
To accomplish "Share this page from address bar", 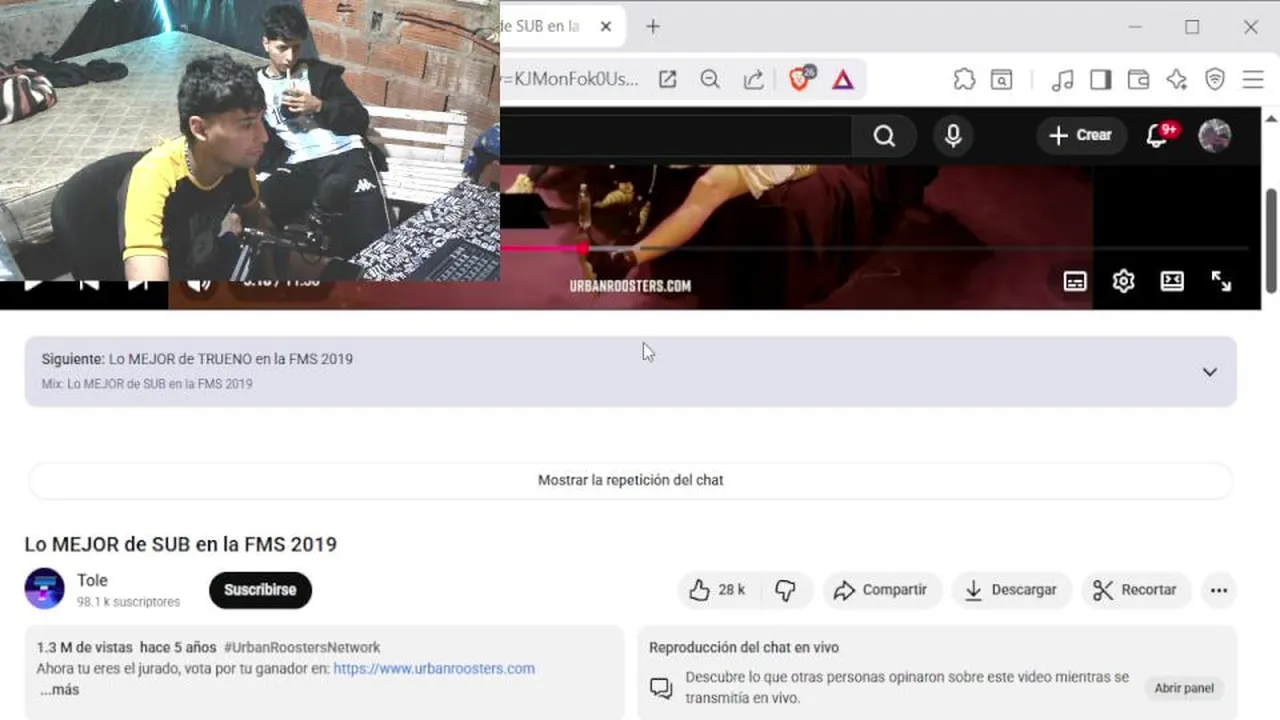I will (754, 79).
